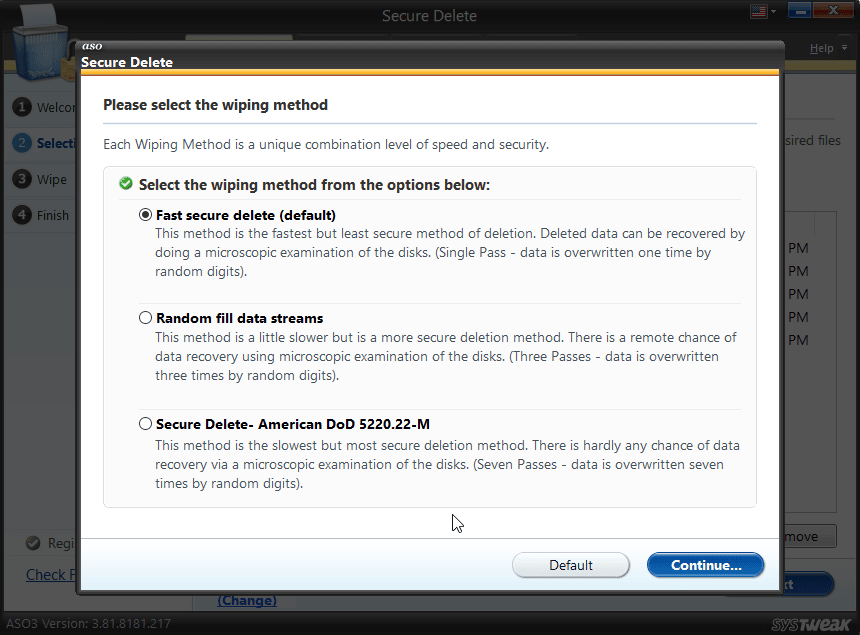
Task: Select the Random fill data streams method
Action: click(146, 317)
